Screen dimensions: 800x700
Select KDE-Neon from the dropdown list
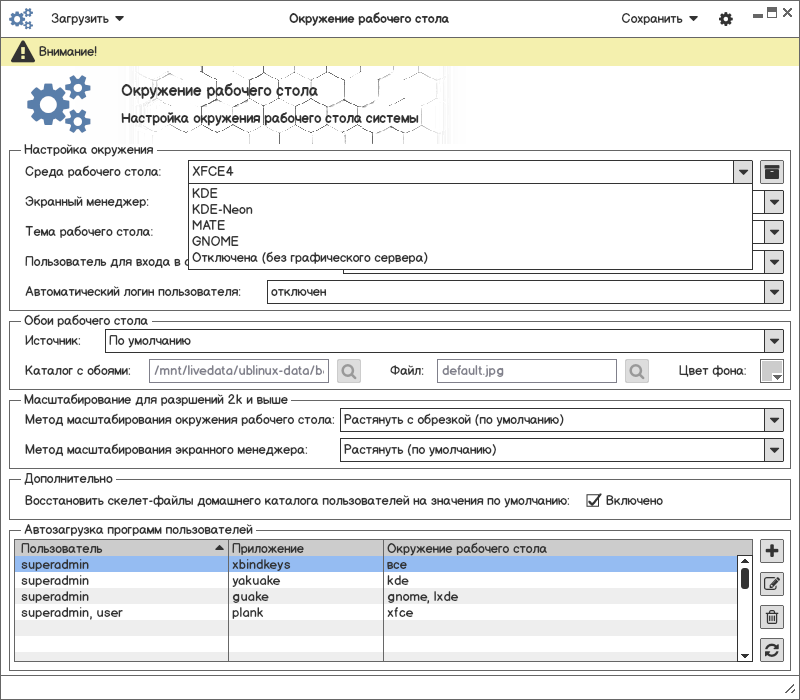pos(222,209)
